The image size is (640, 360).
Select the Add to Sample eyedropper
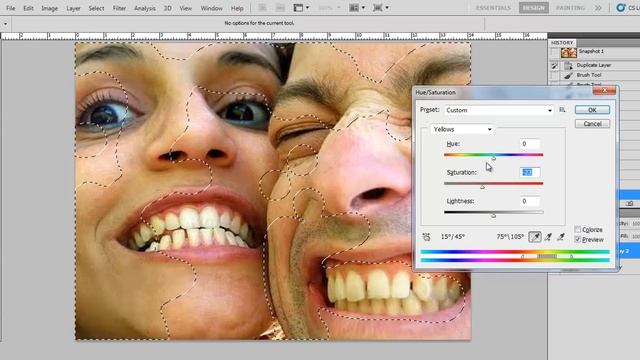(x=548, y=237)
